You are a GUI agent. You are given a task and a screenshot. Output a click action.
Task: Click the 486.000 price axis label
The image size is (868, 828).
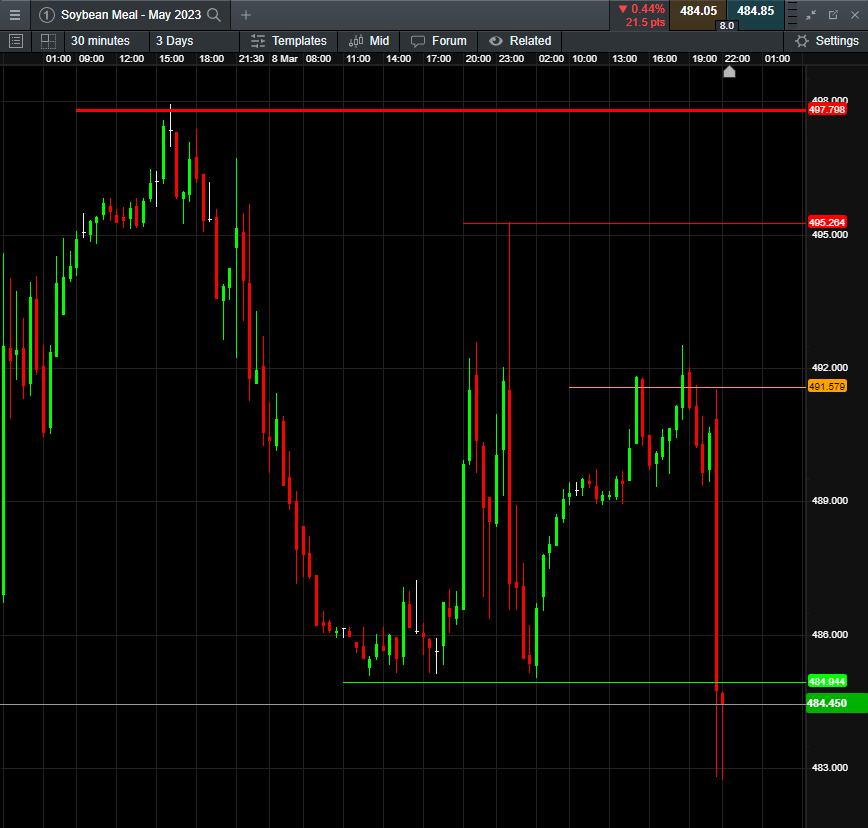[829, 634]
